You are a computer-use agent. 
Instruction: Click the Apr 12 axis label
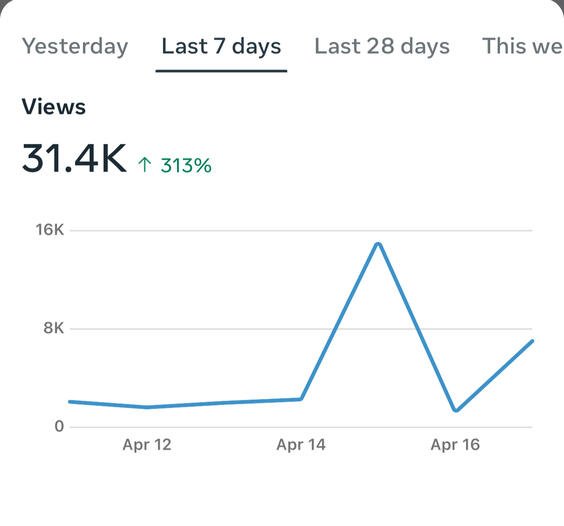147,445
